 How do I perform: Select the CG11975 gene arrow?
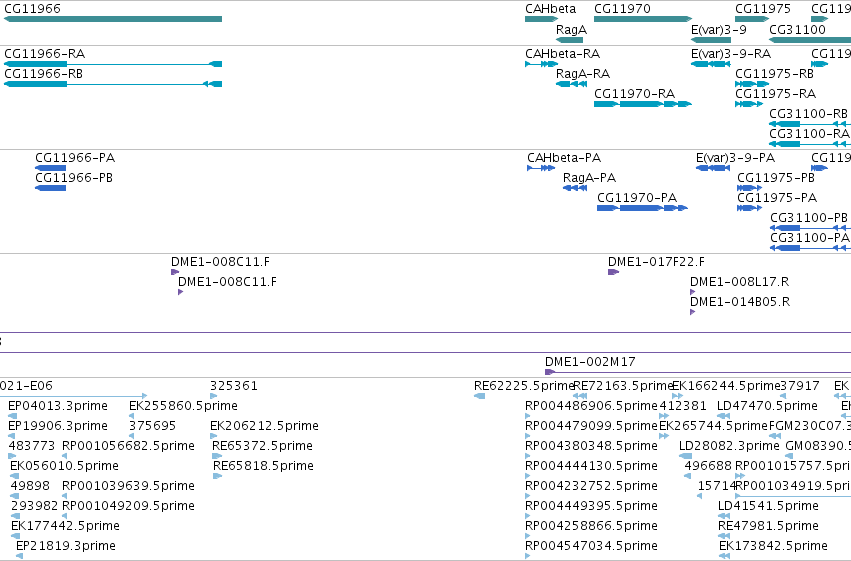point(752,19)
